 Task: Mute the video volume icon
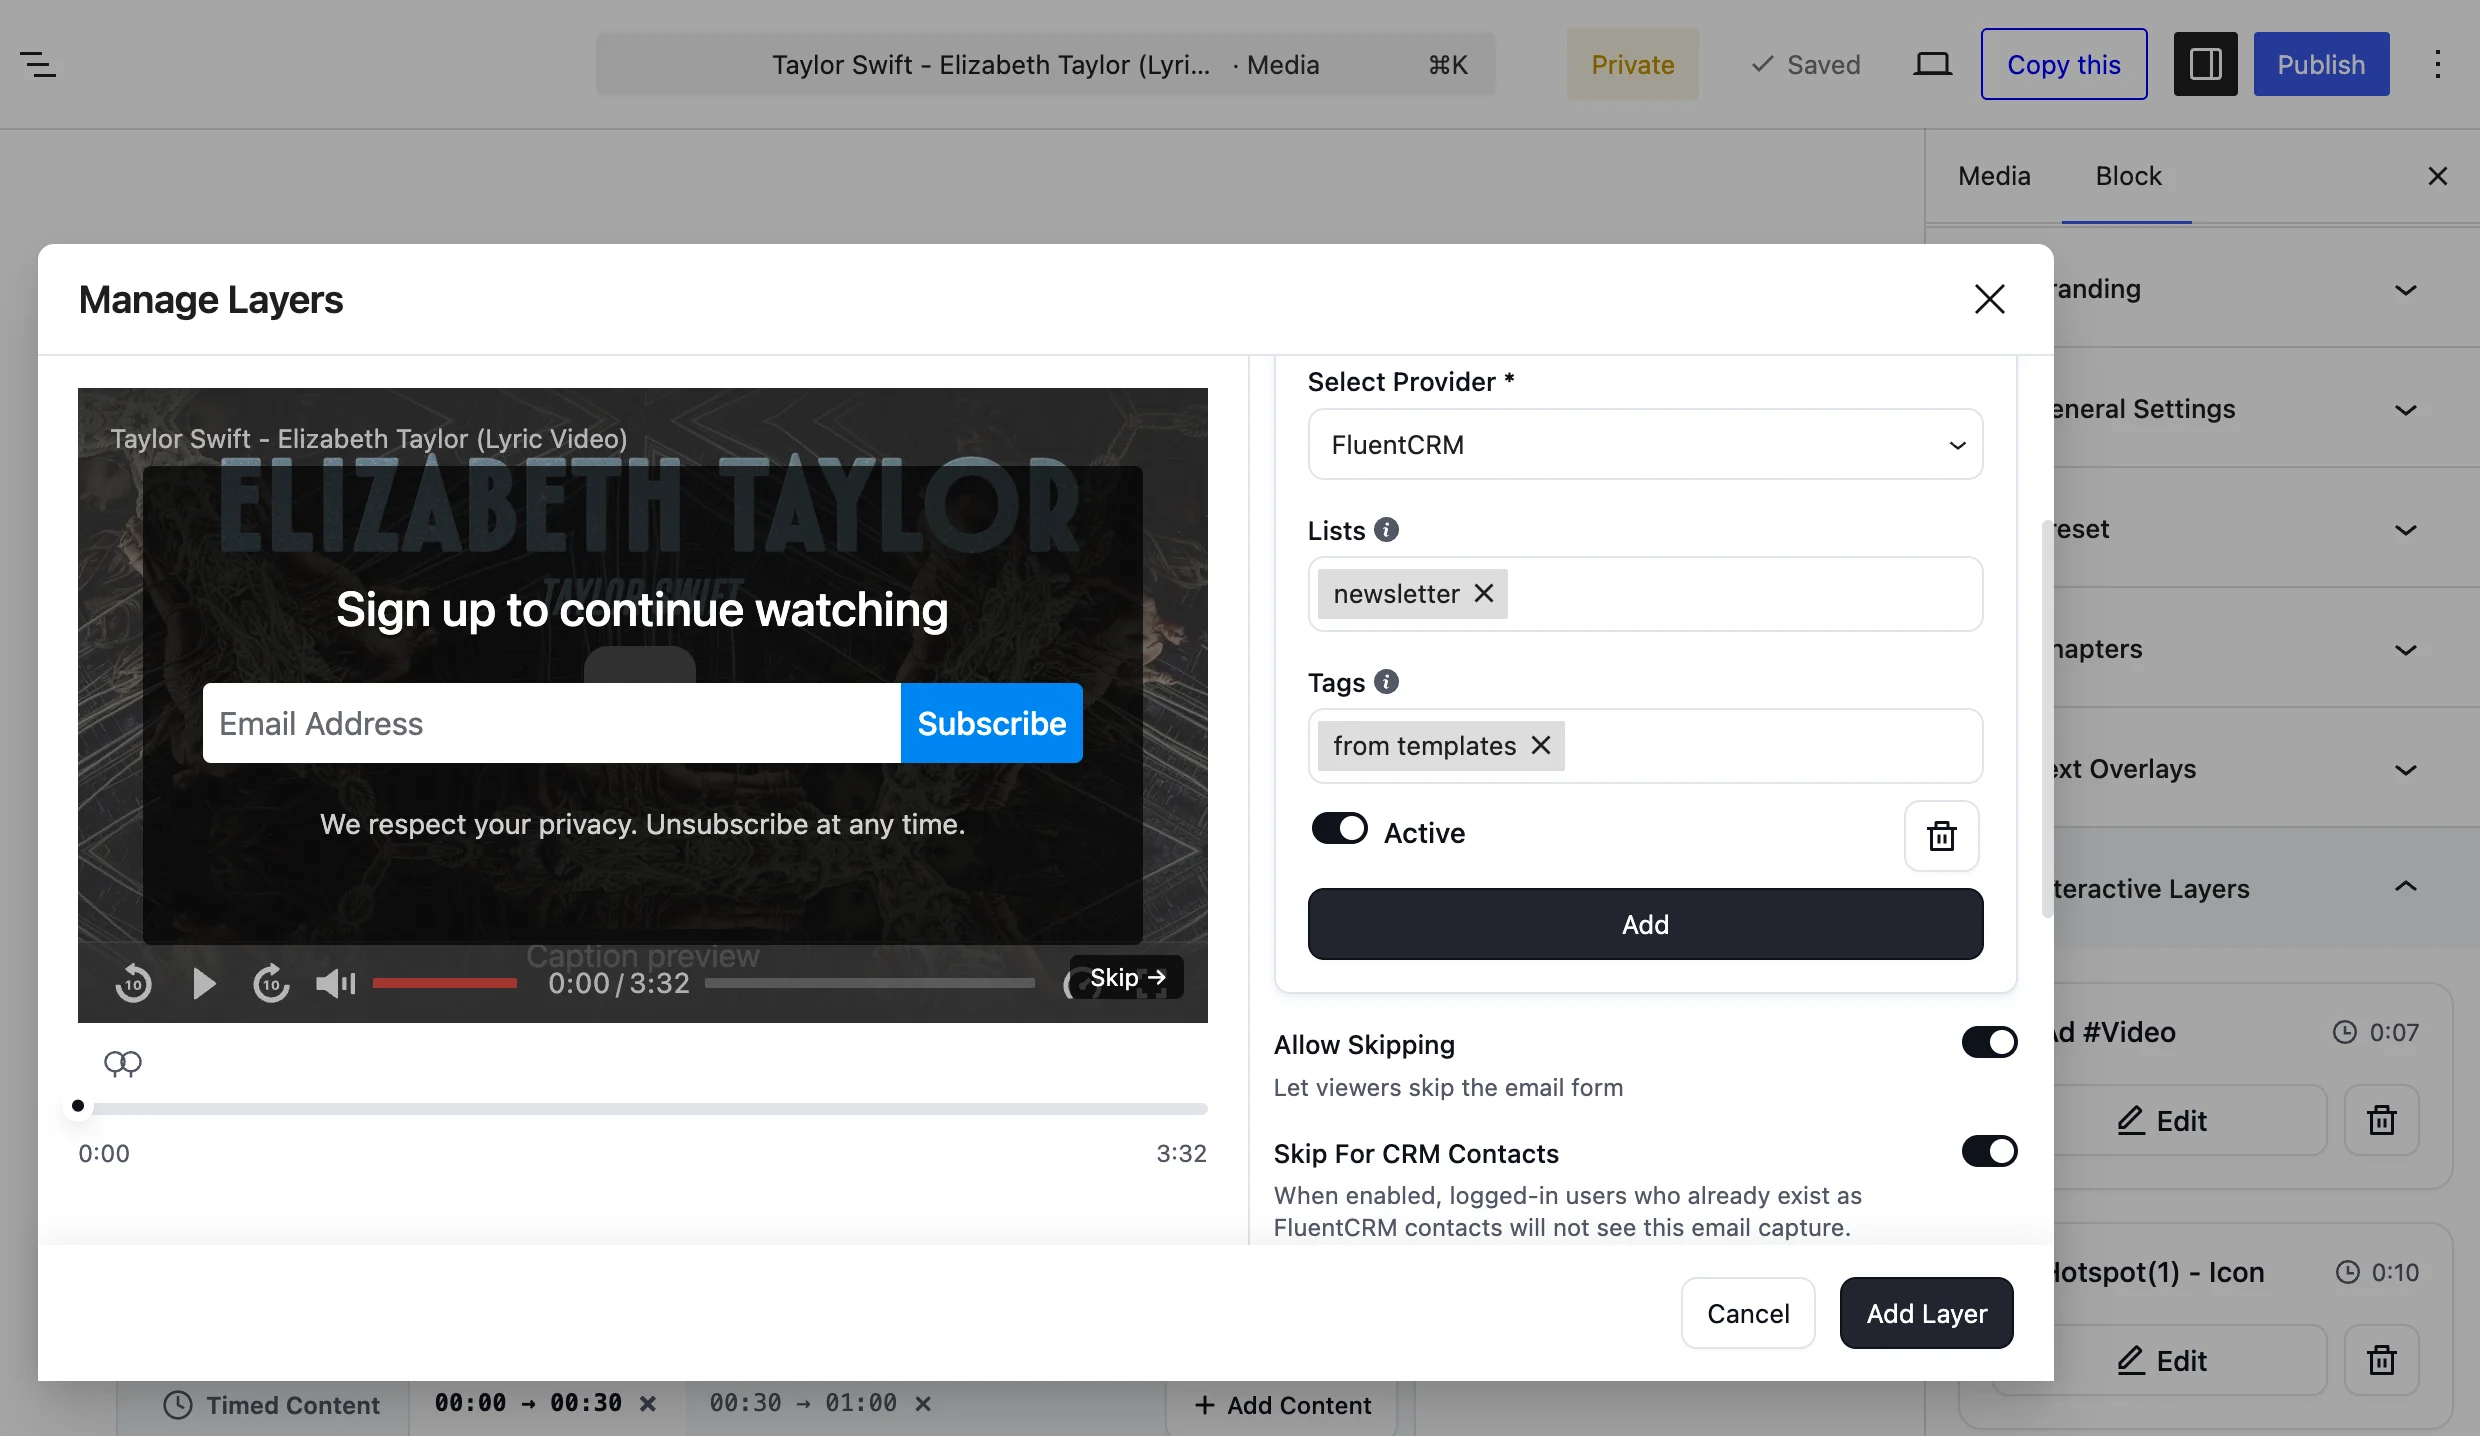tap(335, 983)
